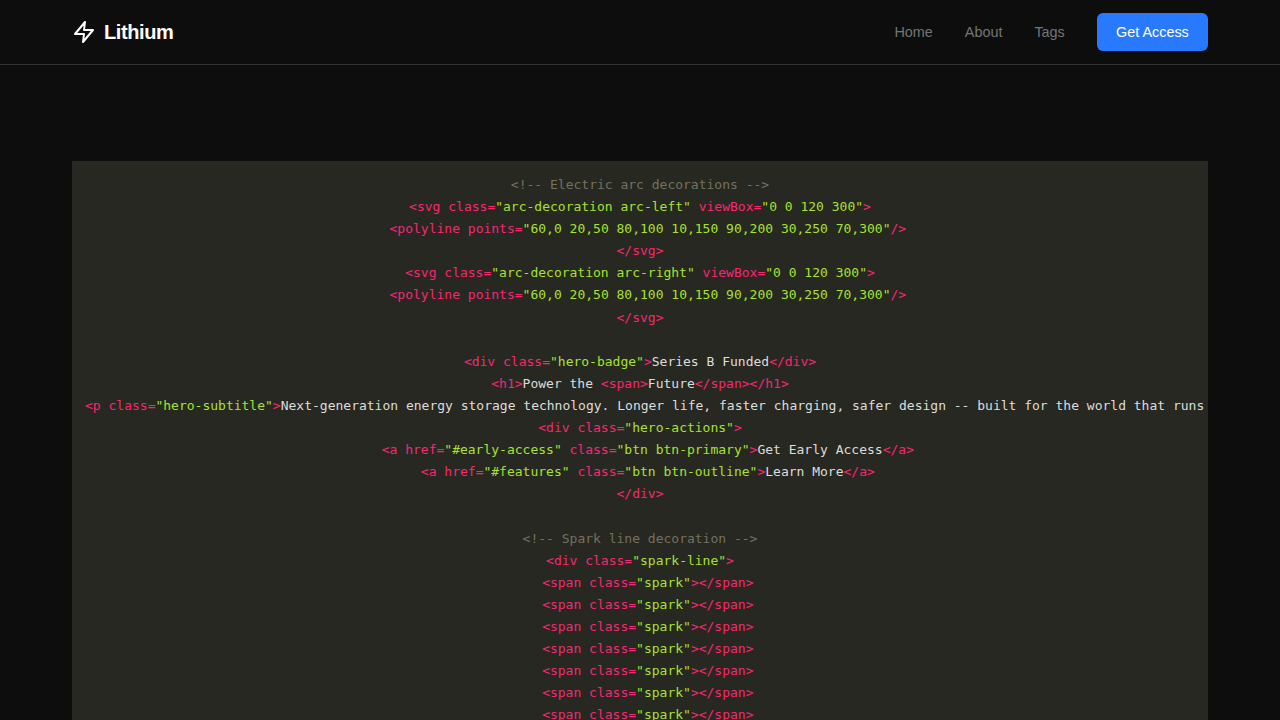The height and width of the screenshot is (720, 1280).
Task: Select the spark-line div opening tag
Action: 640,561
